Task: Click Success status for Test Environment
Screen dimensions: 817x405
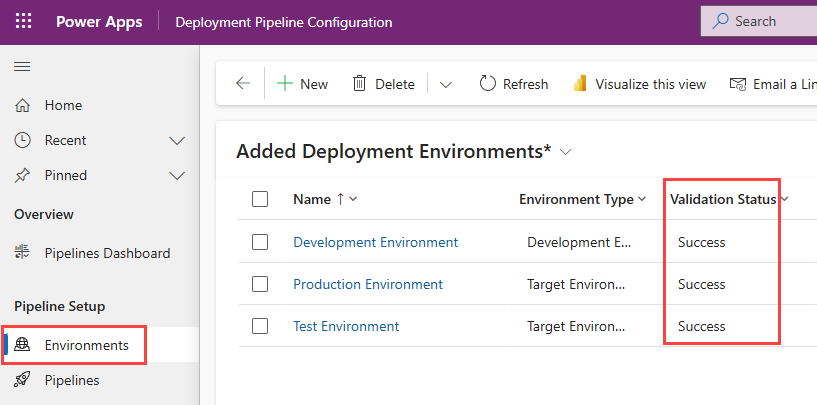Action: pyautogui.click(x=701, y=326)
